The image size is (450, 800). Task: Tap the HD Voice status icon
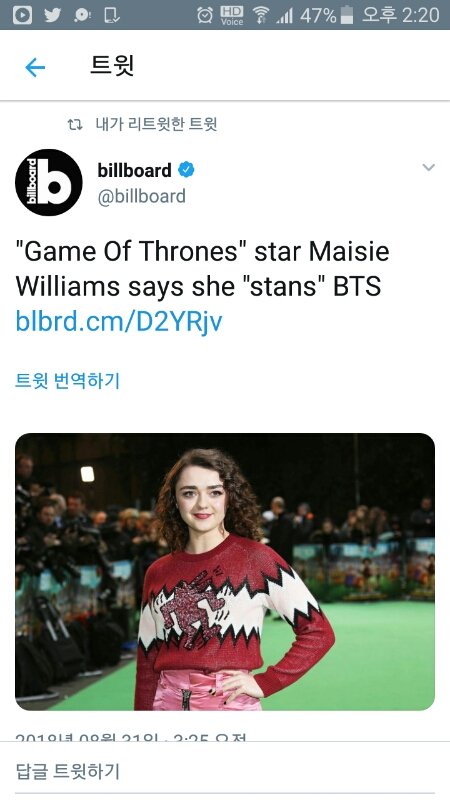[x=232, y=15]
